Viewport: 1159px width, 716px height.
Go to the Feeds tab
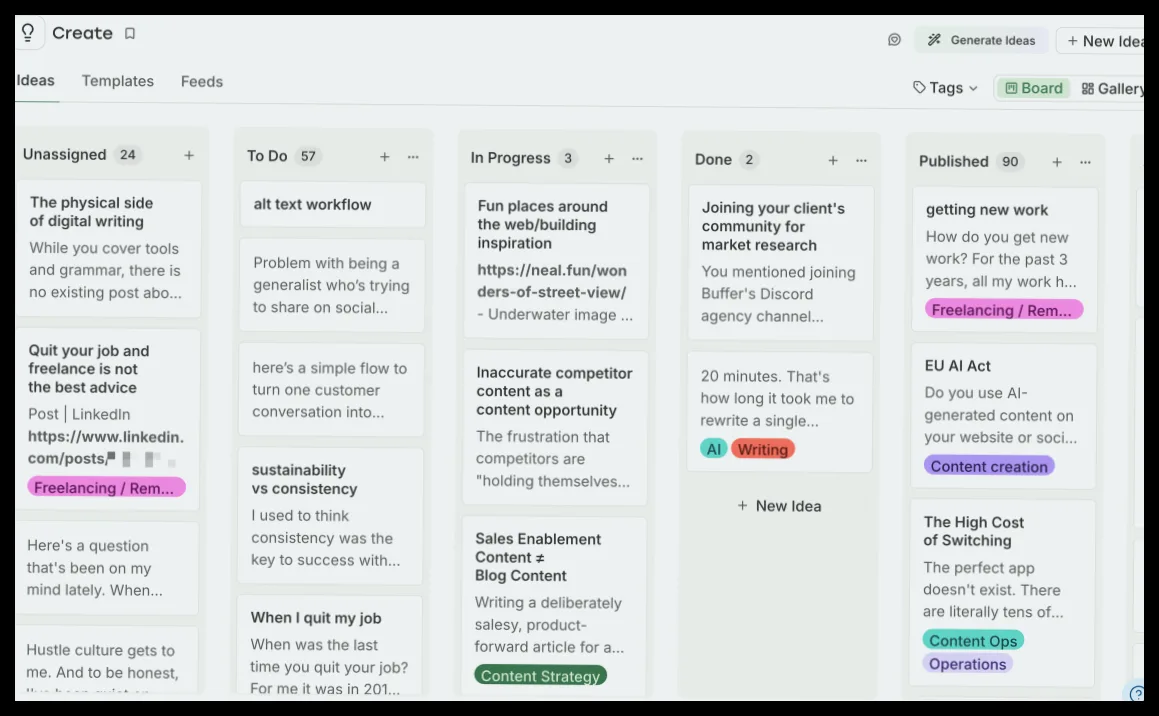click(202, 81)
